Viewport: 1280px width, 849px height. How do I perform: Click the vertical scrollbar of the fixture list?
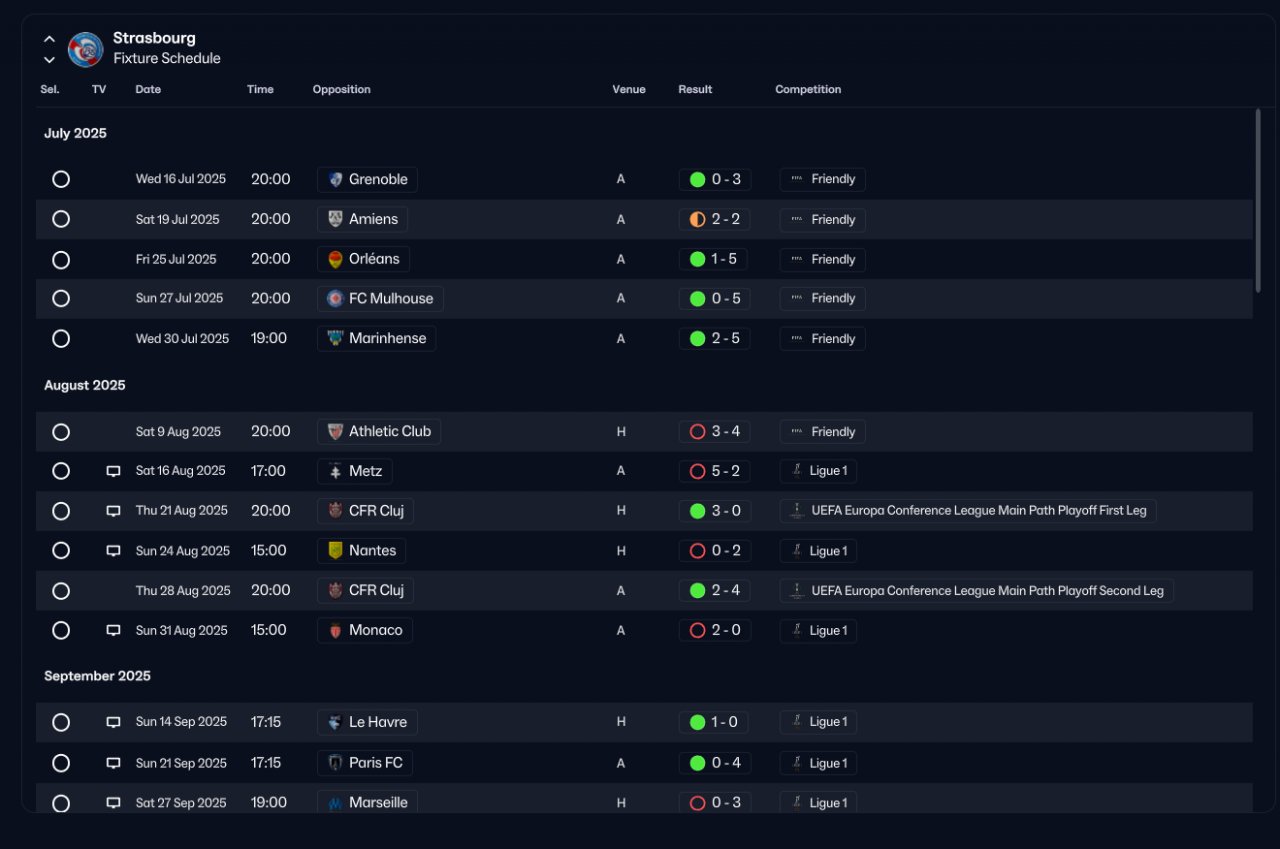tap(1258, 200)
